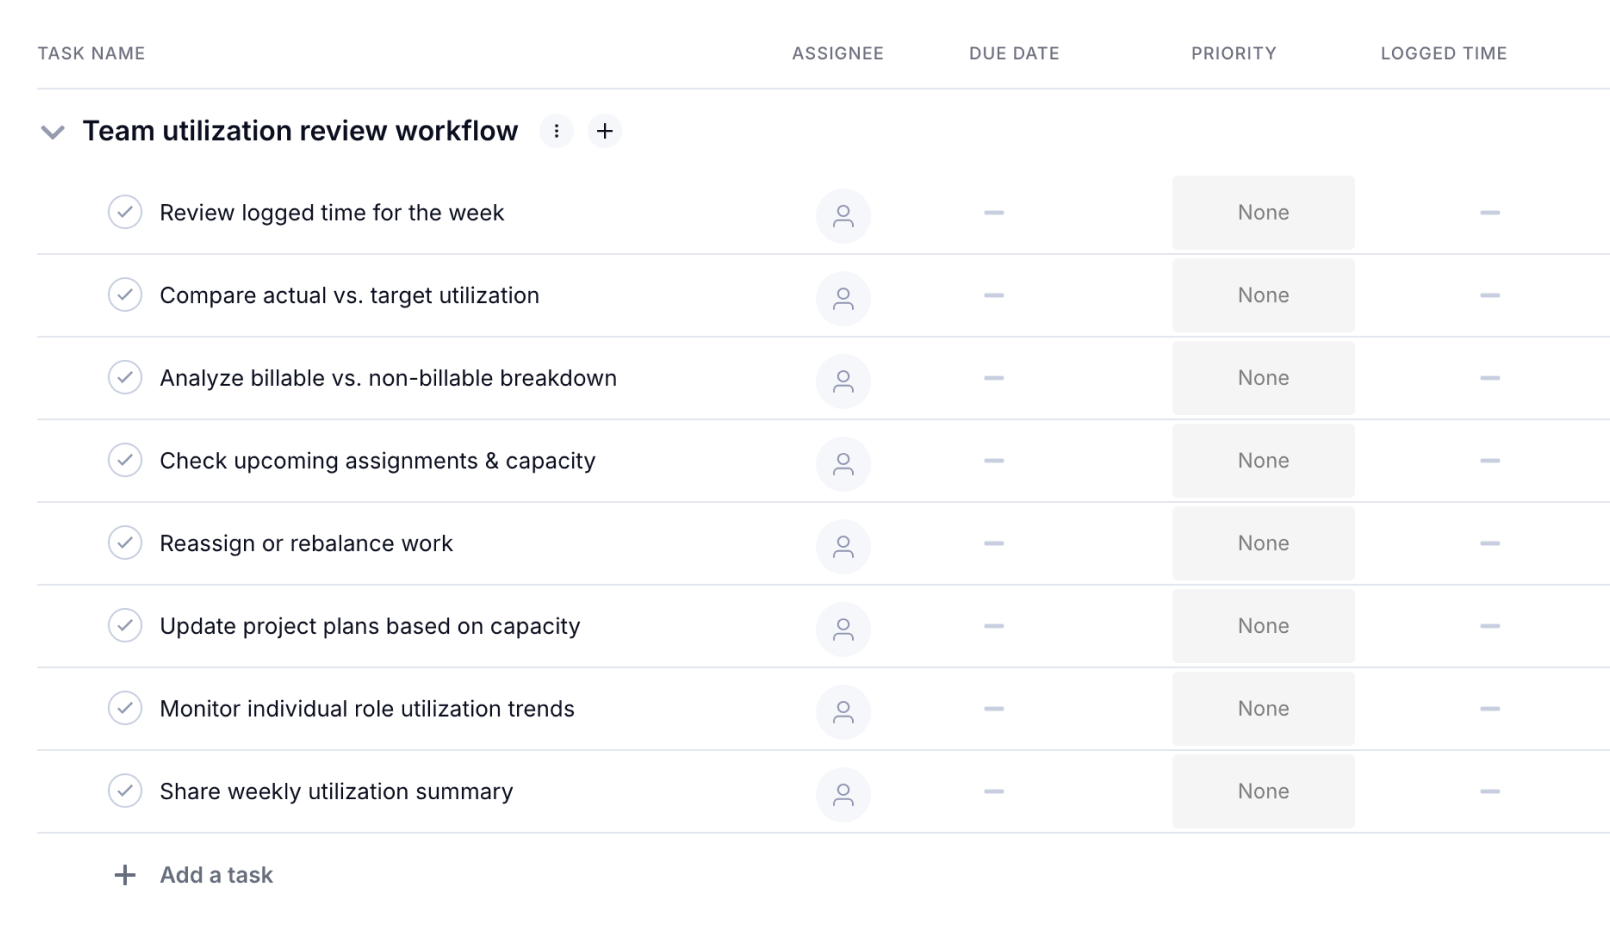Complete Monitor individual role utilization trends
Image resolution: width=1610 pixels, height=926 pixels.
[125, 708]
